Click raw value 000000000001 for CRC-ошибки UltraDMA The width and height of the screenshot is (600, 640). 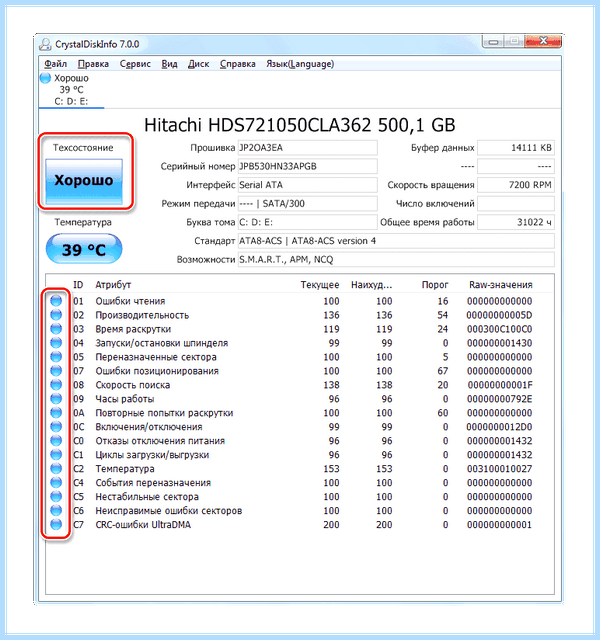point(500,524)
